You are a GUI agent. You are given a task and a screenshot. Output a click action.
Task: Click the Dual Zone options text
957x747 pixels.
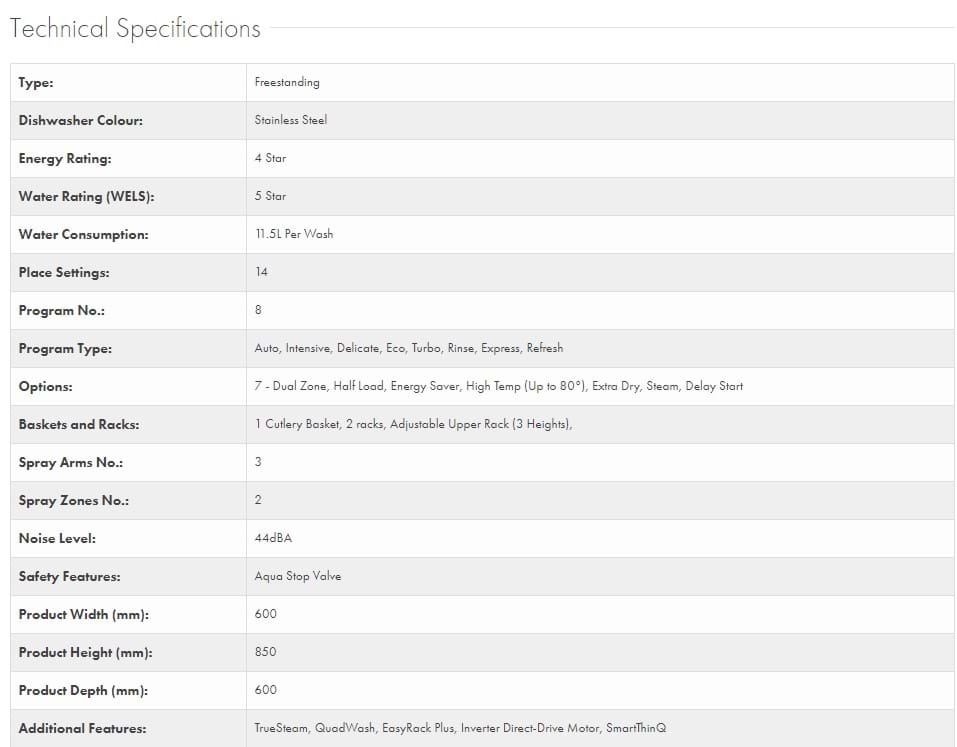(296, 387)
